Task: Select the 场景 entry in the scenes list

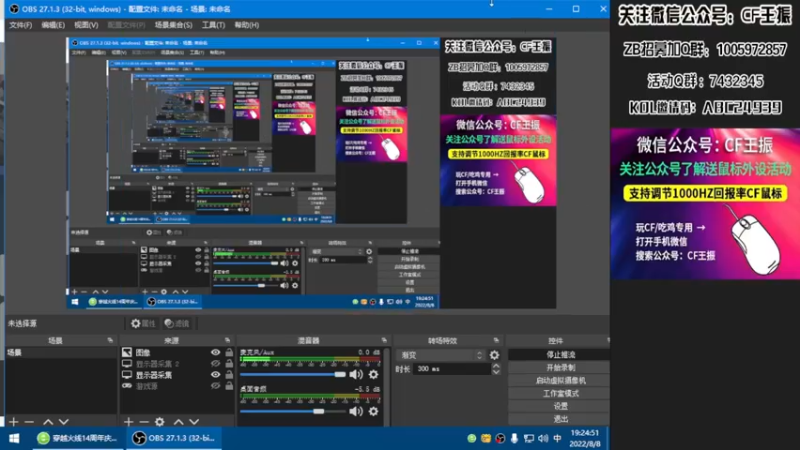Action: pyautogui.click(x=61, y=353)
